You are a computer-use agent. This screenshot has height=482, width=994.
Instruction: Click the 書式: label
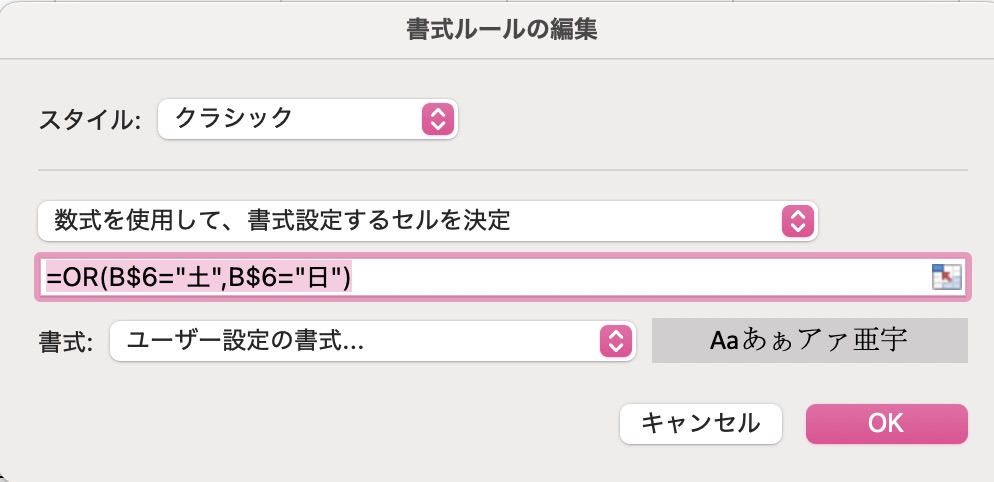[66, 342]
